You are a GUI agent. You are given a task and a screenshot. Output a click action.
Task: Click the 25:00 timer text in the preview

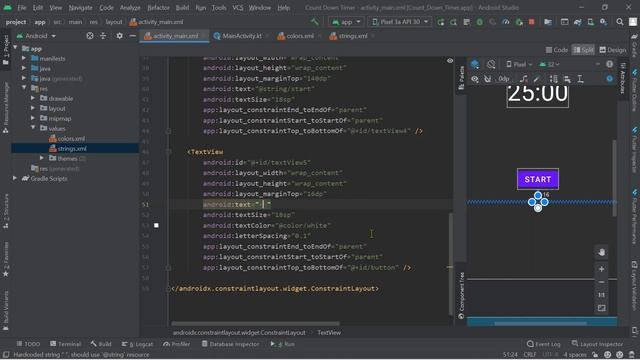(x=538, y=95)
